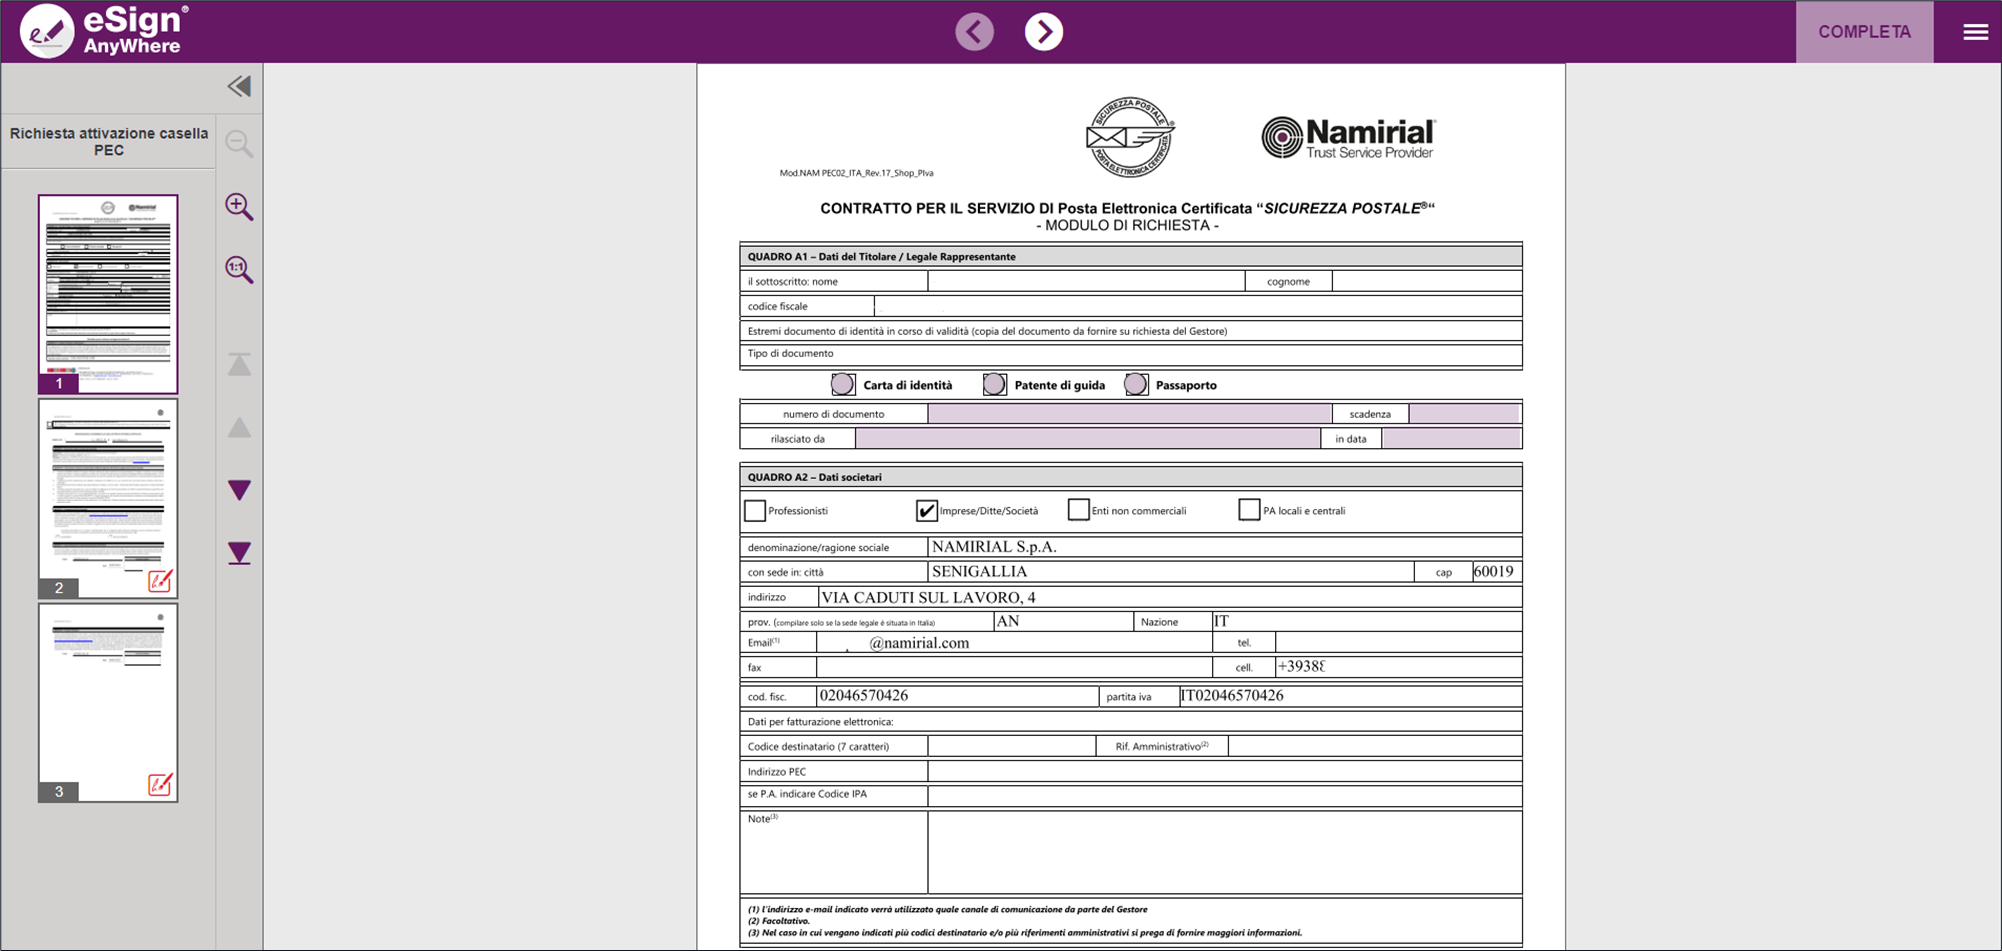Reset zoom with the 1:1 magnifier icon
This screenshot has width=2002, height=951.
[x=239, y=269]
